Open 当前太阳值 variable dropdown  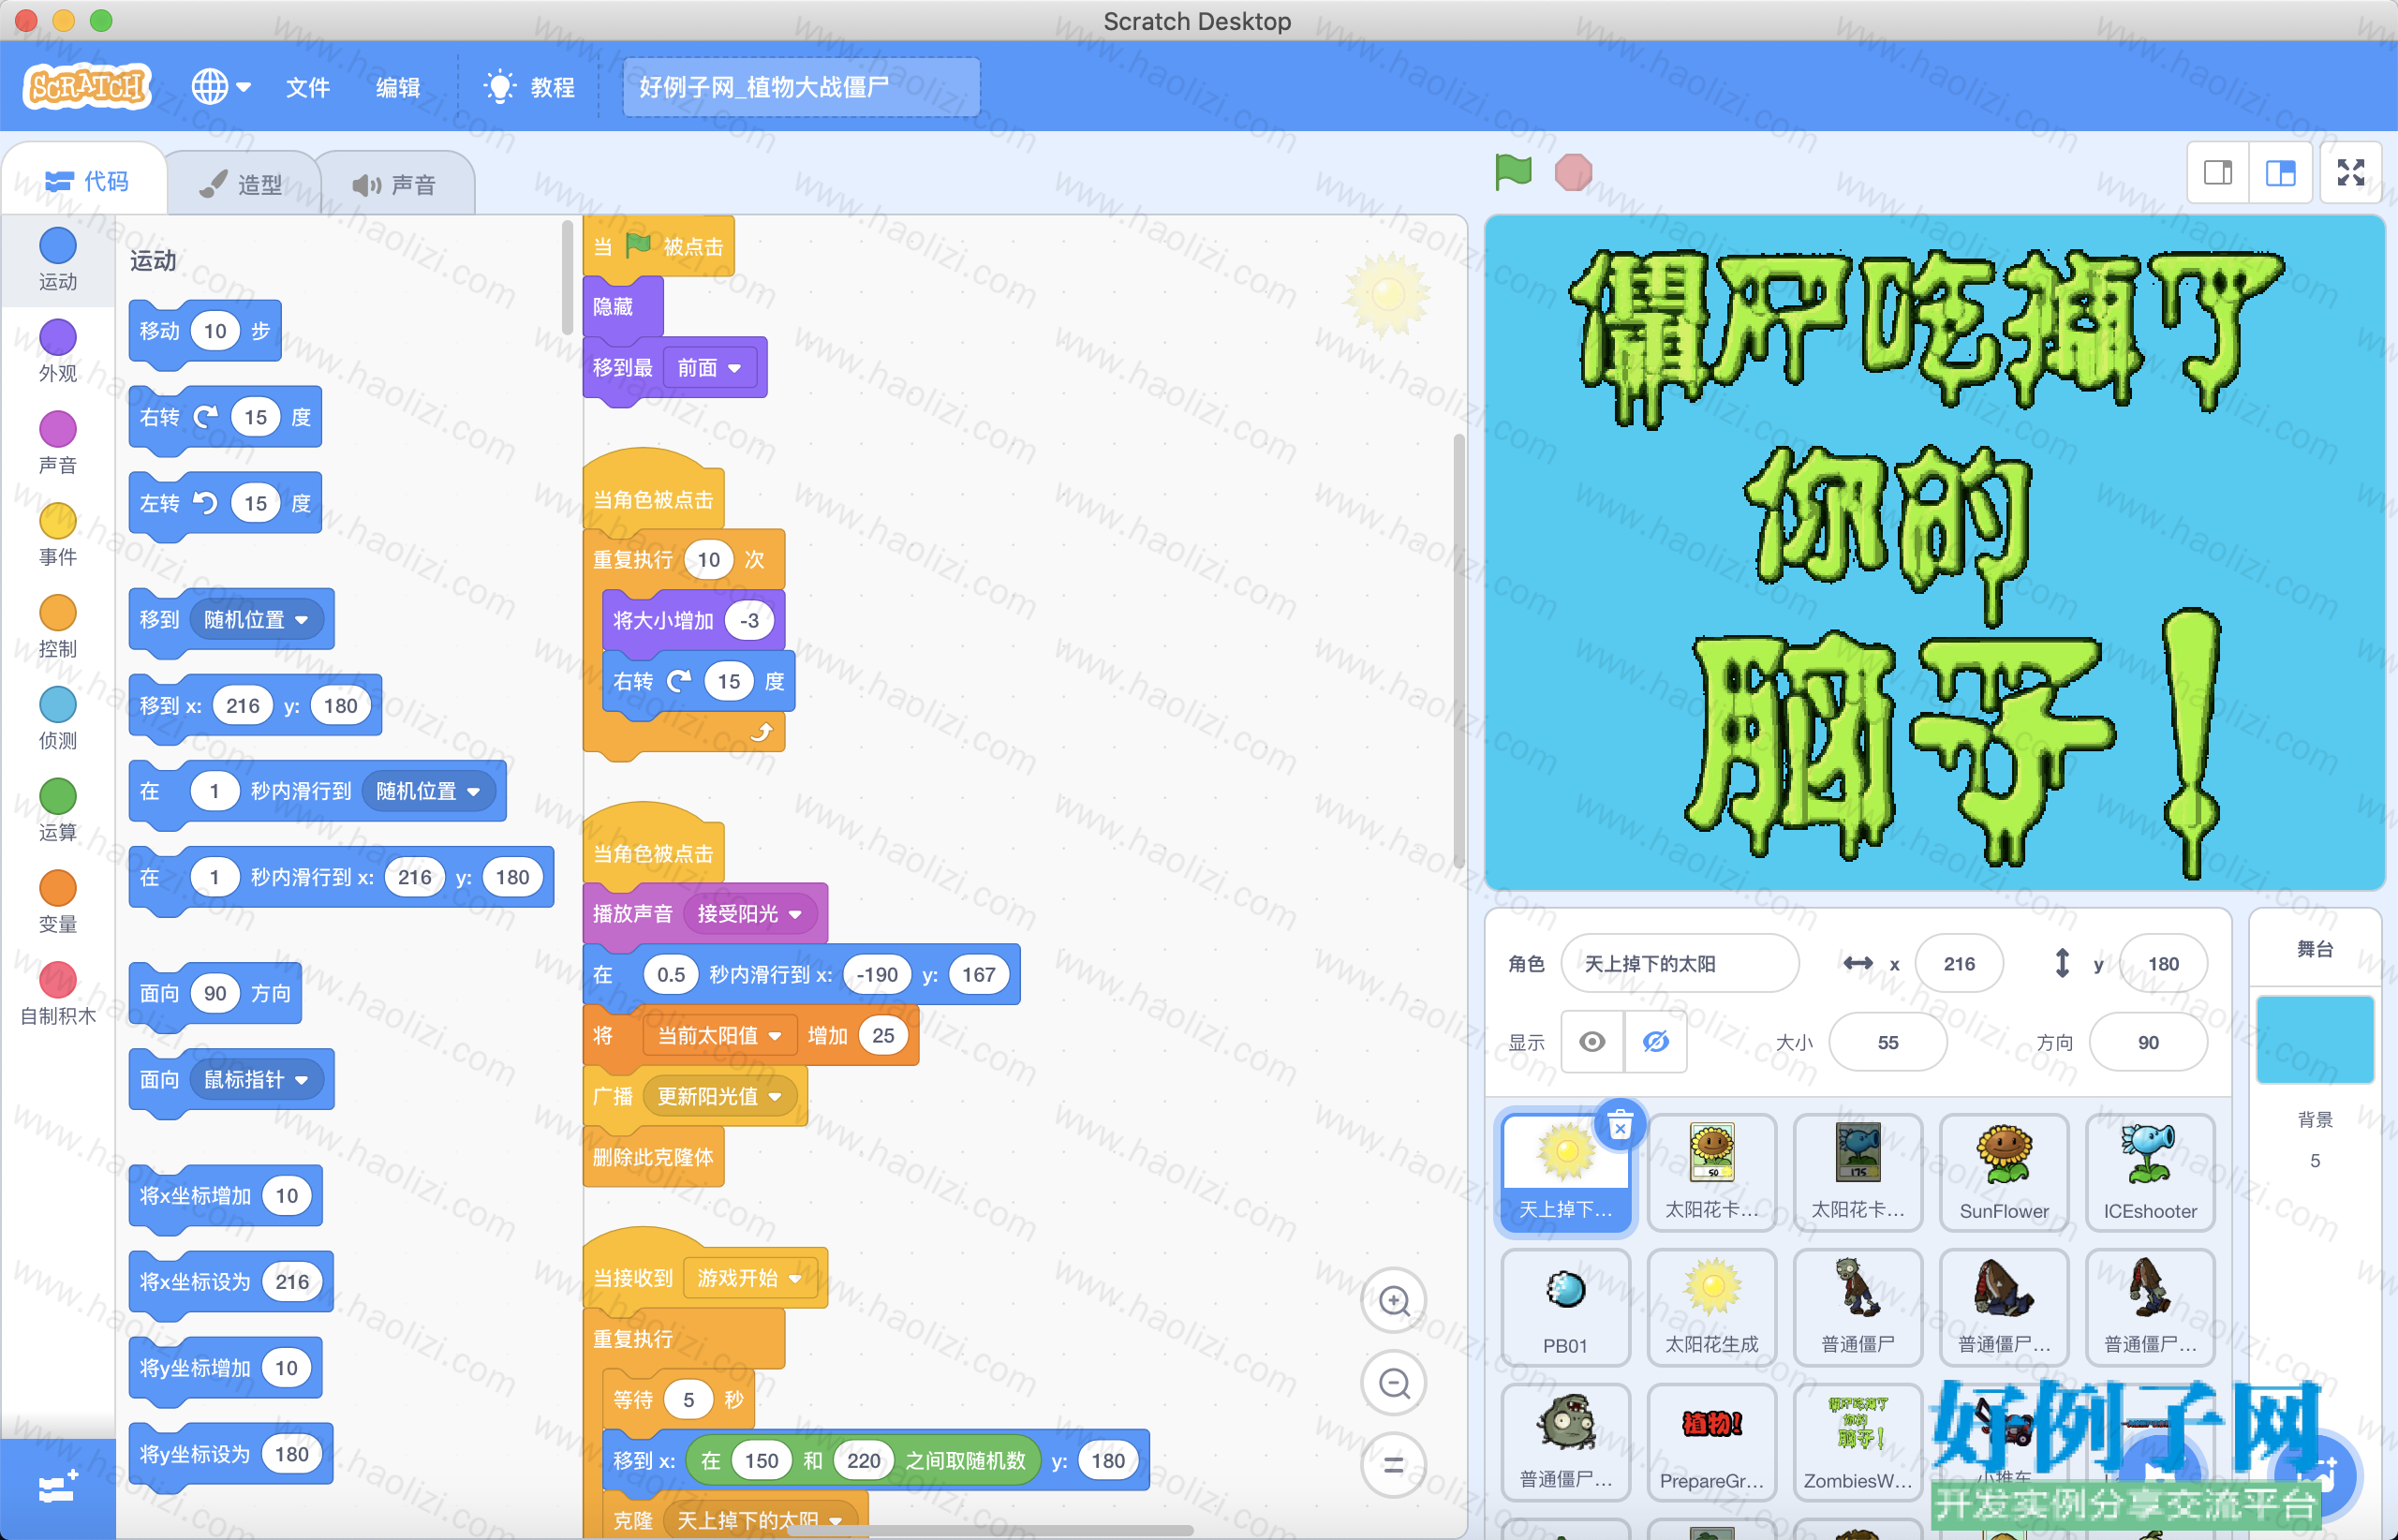(x=719, y=1036)
